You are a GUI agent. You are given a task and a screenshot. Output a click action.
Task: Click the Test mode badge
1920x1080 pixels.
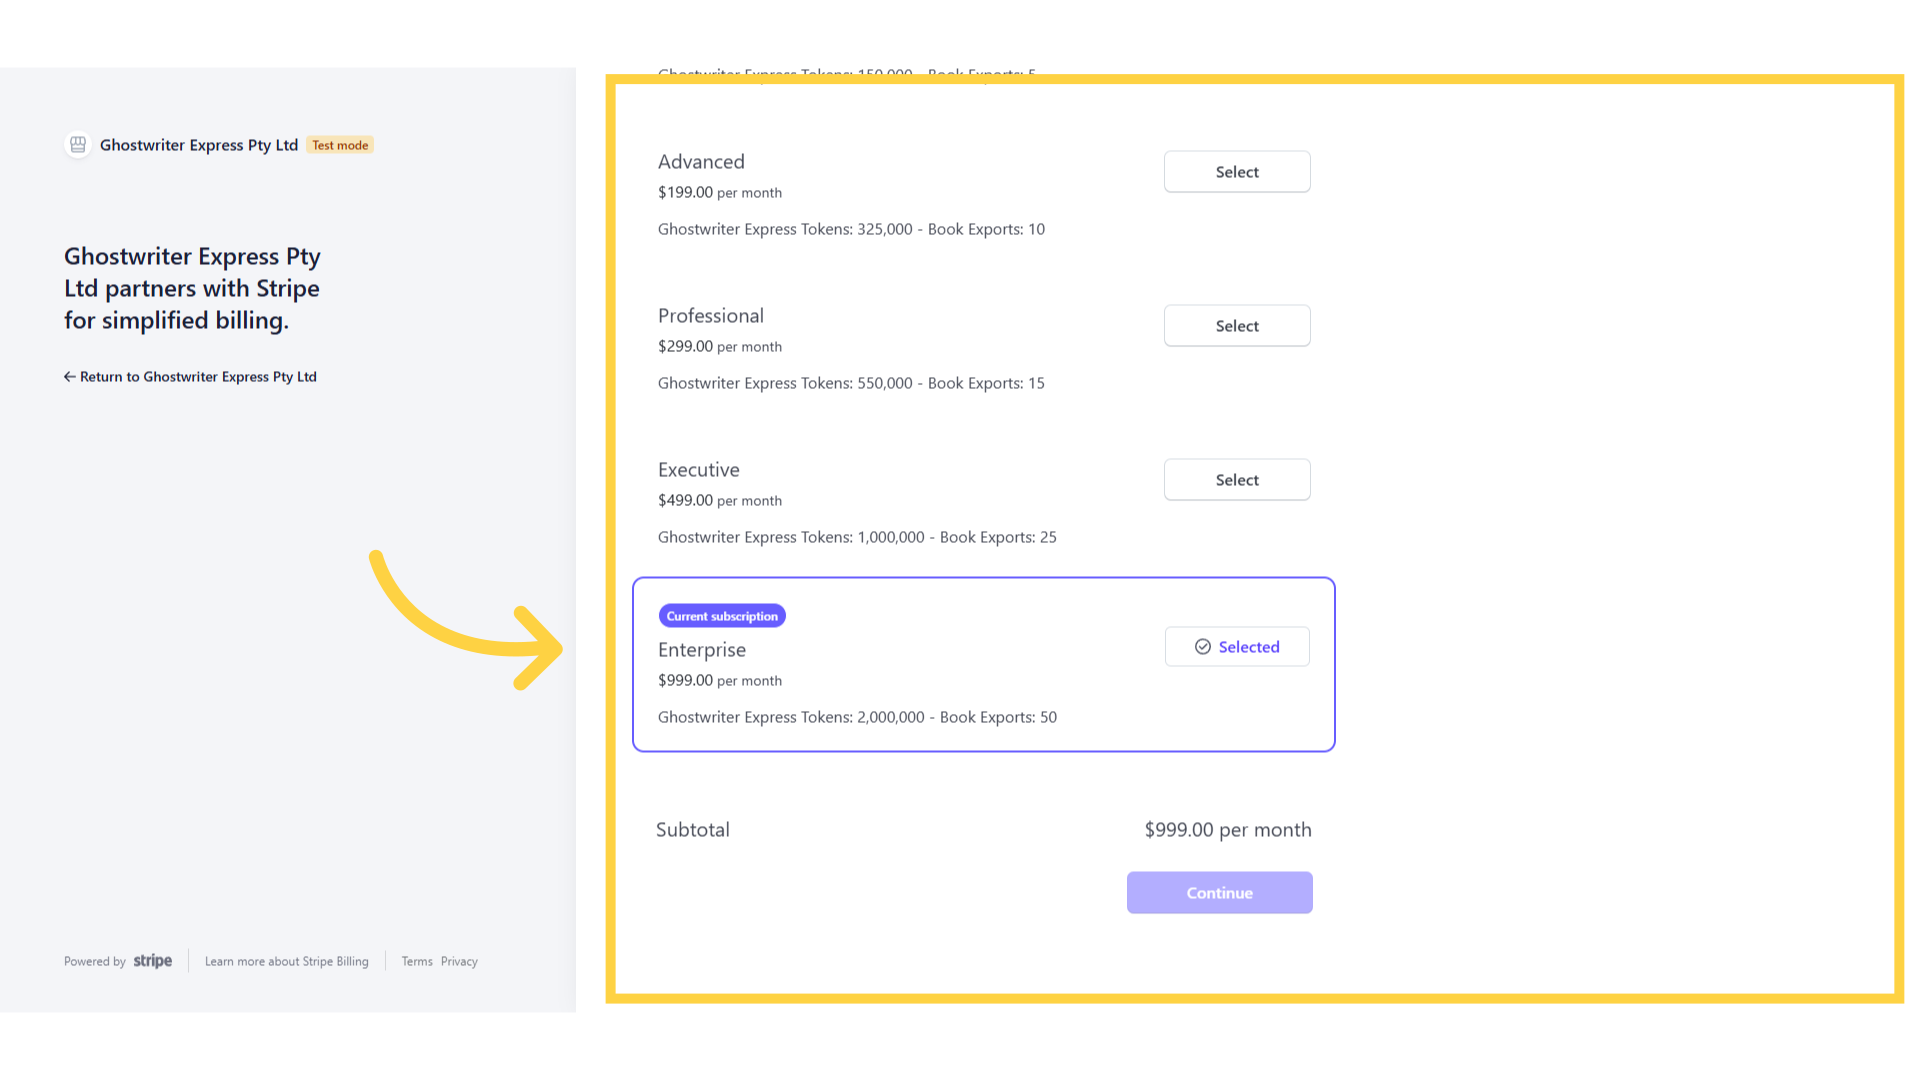coord(340,145)
